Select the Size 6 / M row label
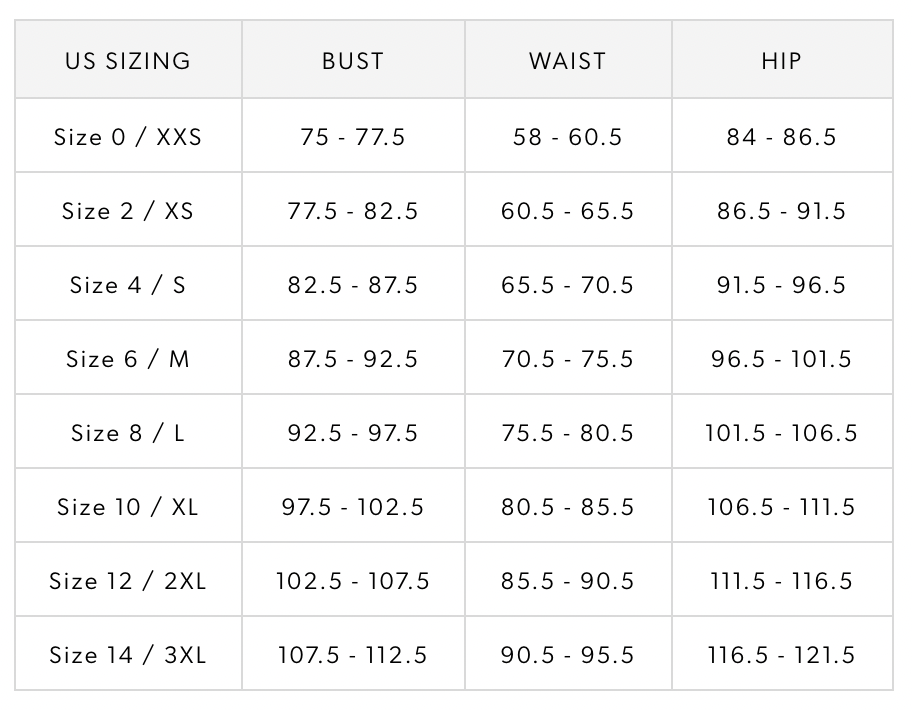 point(128,359)
